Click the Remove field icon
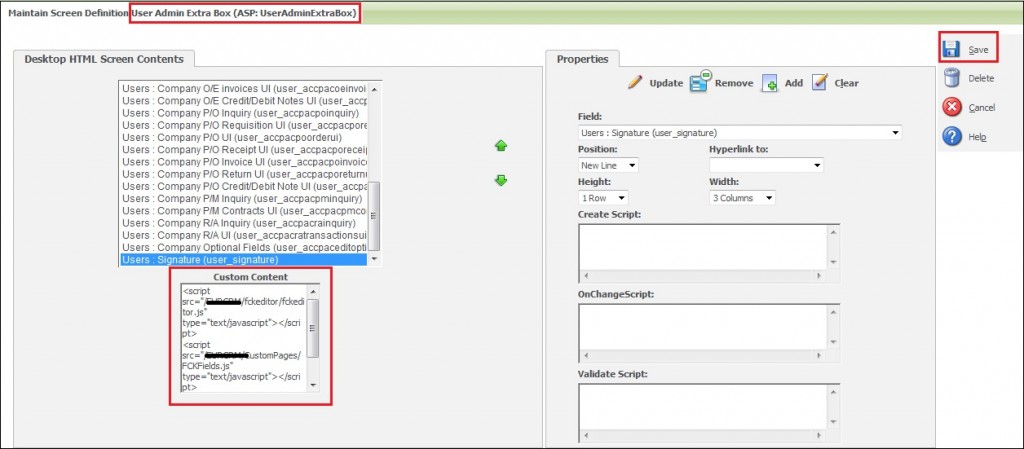The width and height of the screenshot is (1024, 449). pos(700,81)
